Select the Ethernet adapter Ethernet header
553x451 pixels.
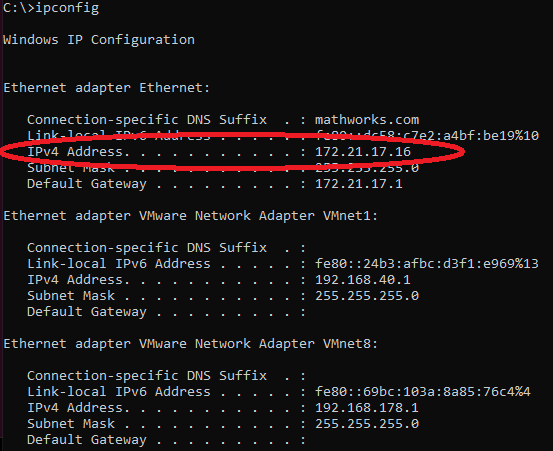click(107, 87)
